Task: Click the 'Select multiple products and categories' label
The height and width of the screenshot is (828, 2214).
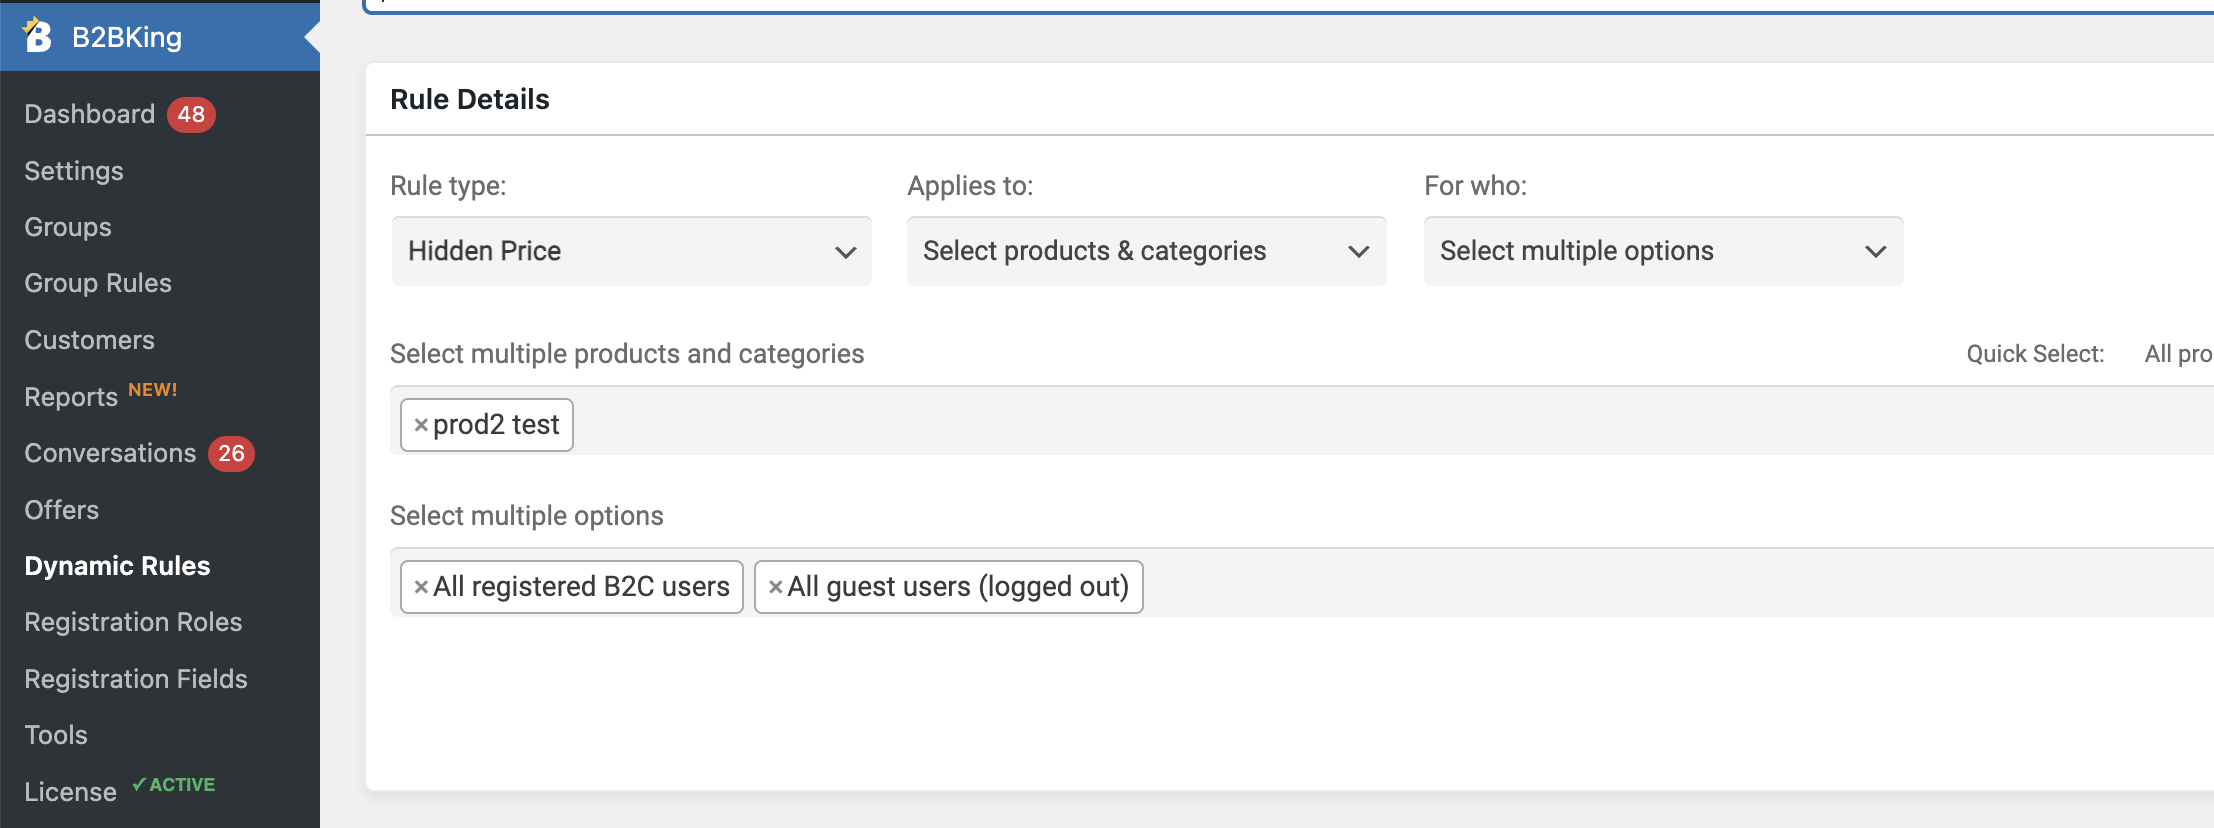Action: [x=627, y=354]
